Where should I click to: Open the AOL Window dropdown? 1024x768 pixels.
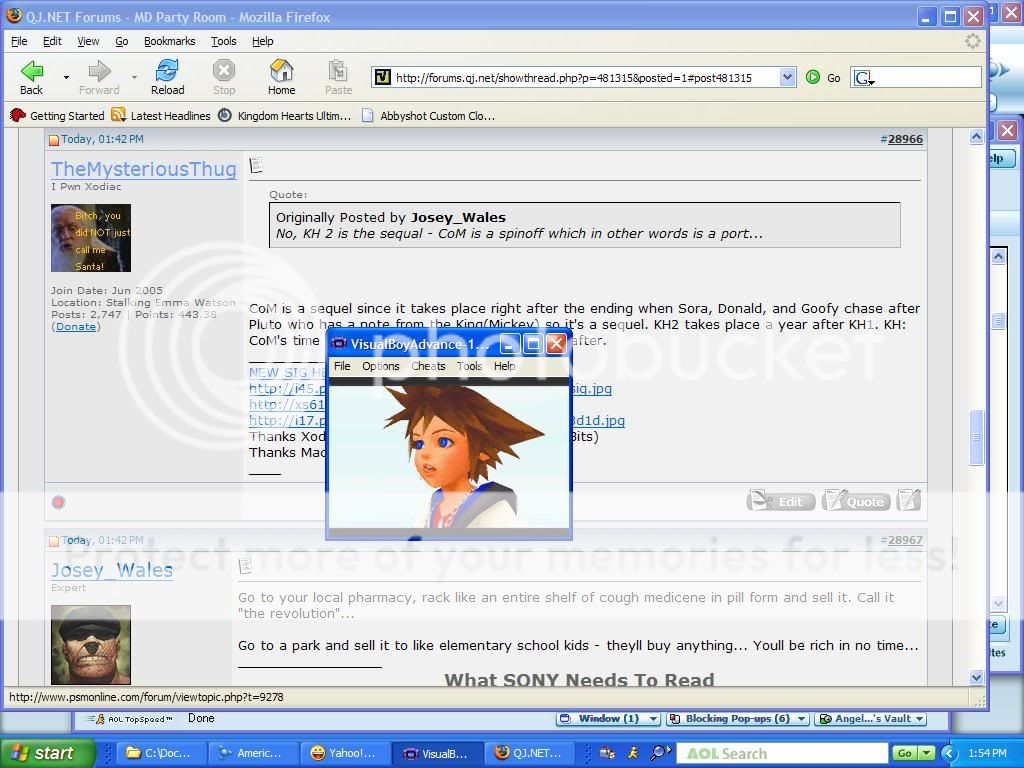[654, 718]
